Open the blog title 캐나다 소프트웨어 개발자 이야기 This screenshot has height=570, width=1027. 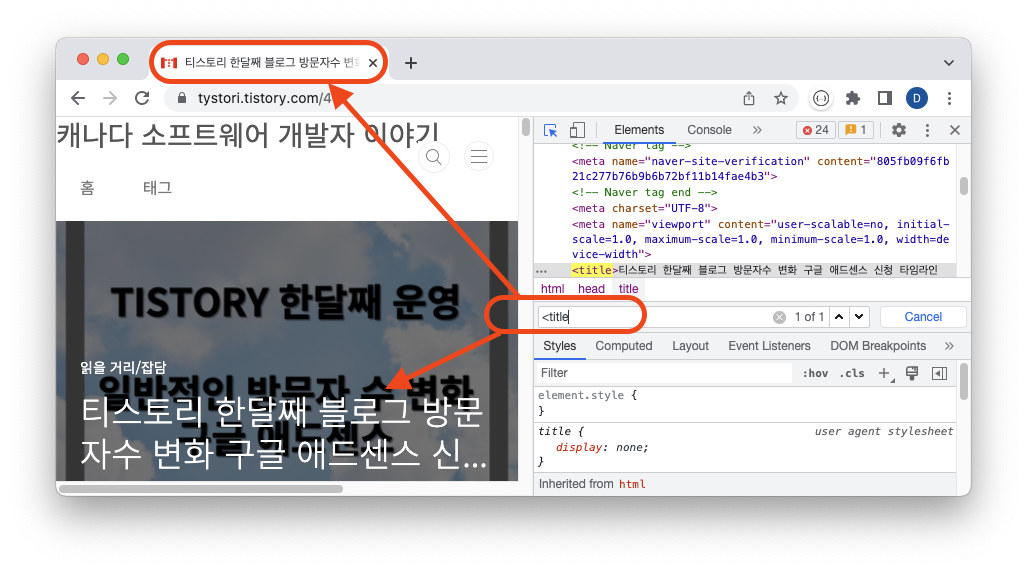click(x=248, y=136)
